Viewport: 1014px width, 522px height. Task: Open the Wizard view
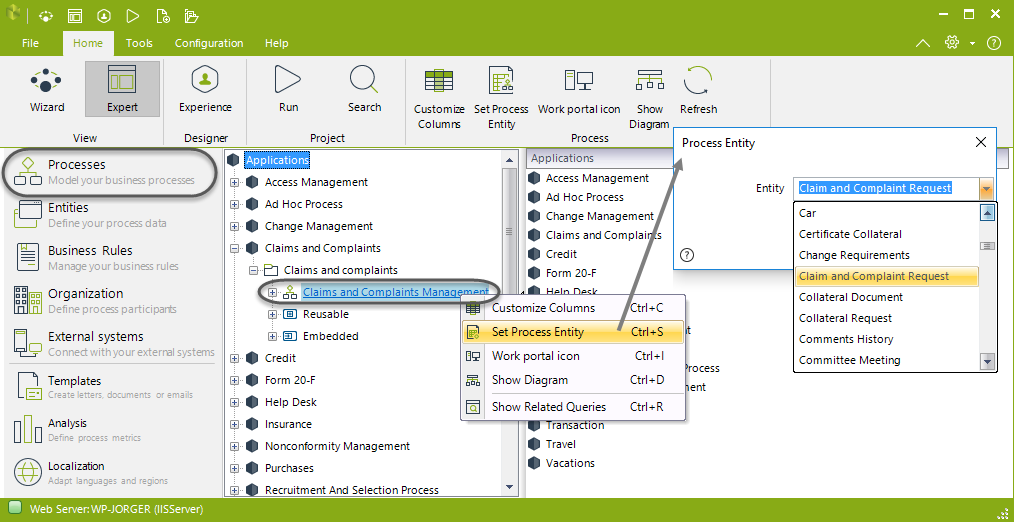click(47, 89)
